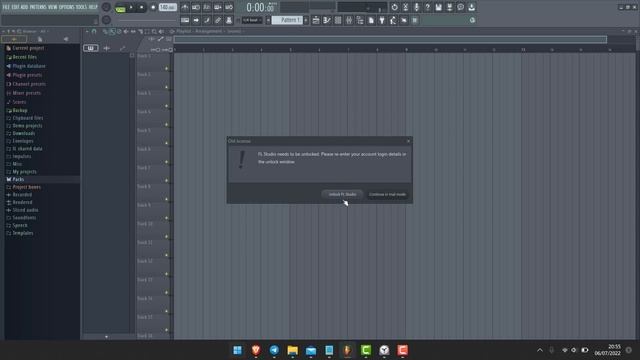
Task: Close the license dialog with X
Action: (x=408, y=141)
